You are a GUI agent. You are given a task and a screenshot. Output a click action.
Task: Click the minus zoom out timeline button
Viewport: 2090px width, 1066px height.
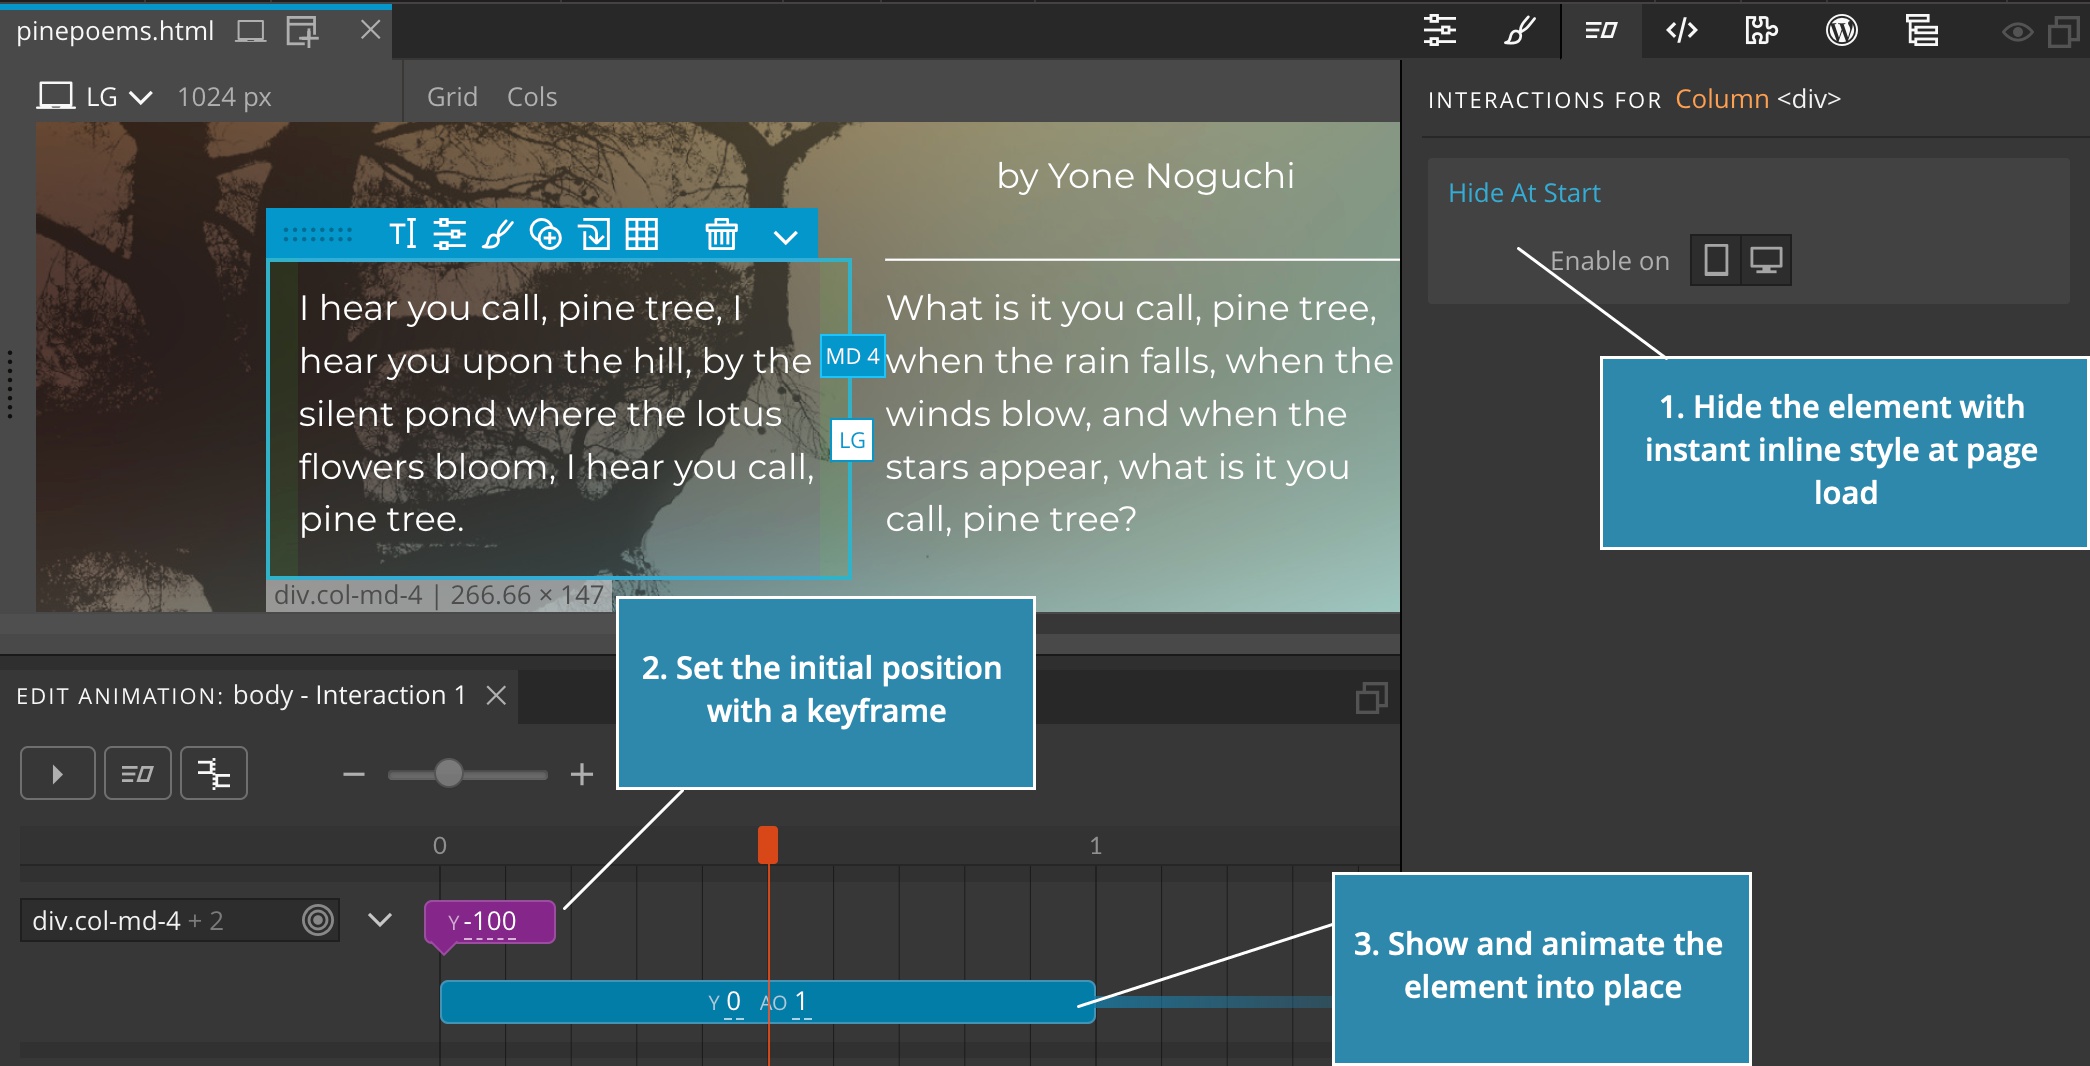pos(354,774)
